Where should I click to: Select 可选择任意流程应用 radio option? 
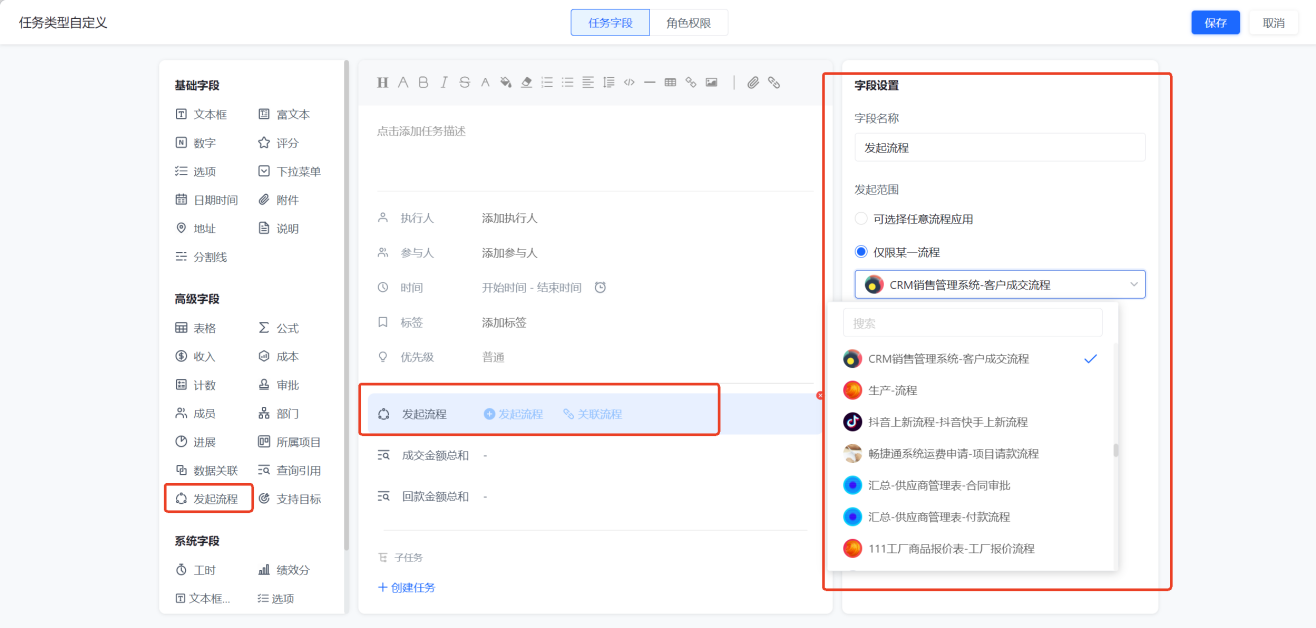pyautogui.click(x=861, y=219)
